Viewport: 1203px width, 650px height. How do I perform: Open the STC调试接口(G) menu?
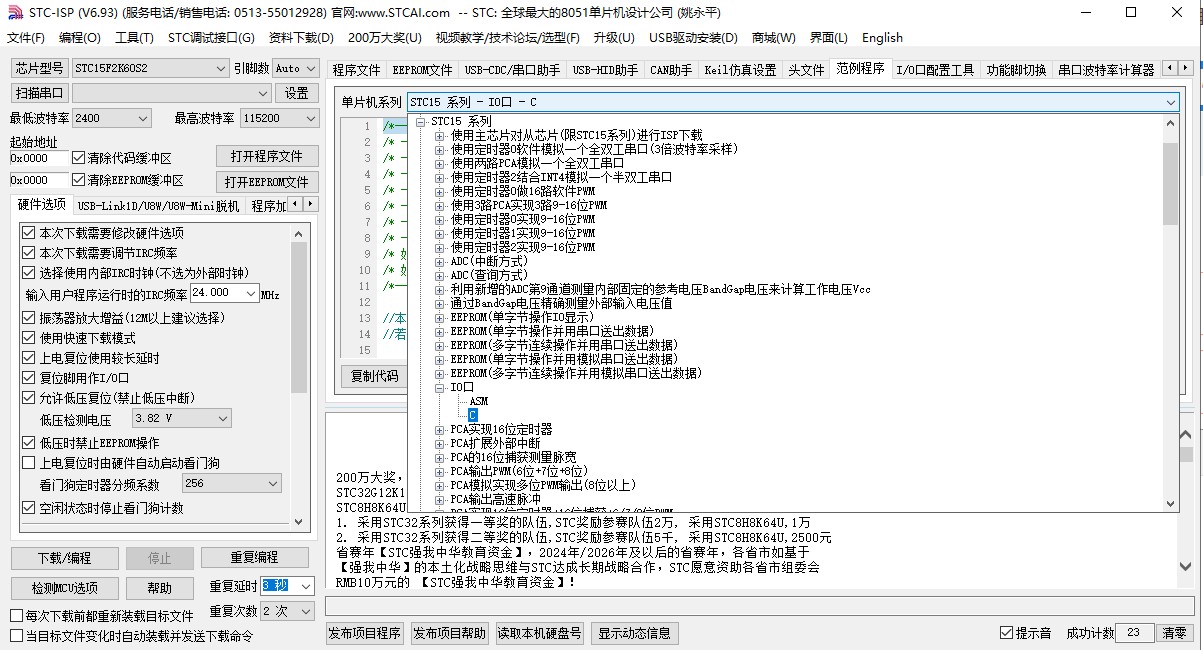(x=211, y=38)
